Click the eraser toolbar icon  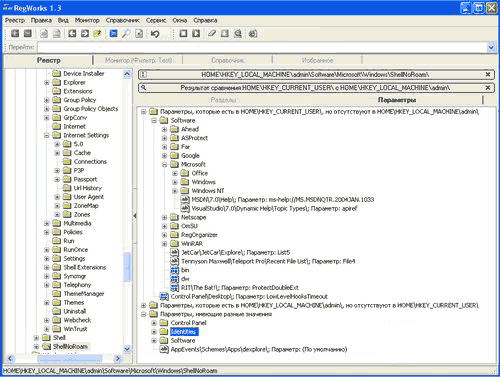212,33
